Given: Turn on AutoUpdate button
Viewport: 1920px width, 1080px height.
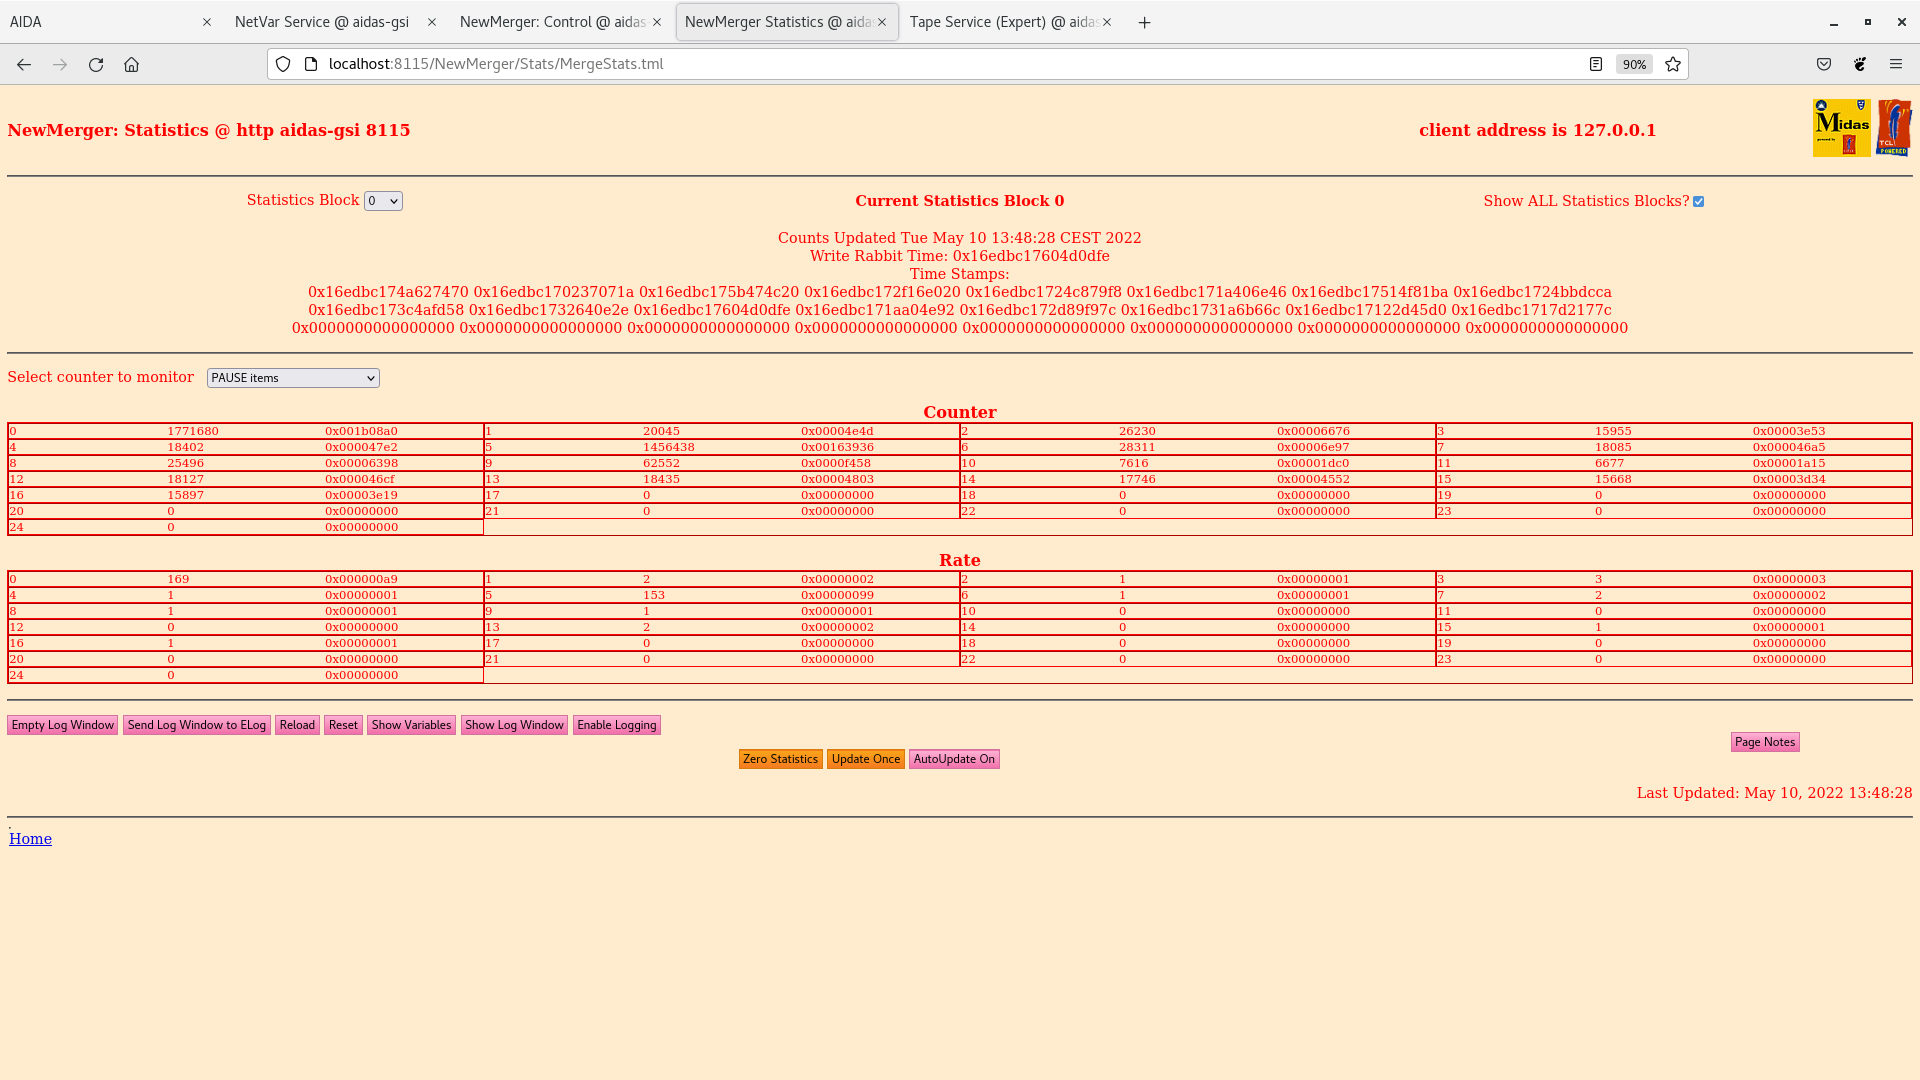Looking at the screenshot, I should point(953,759).
